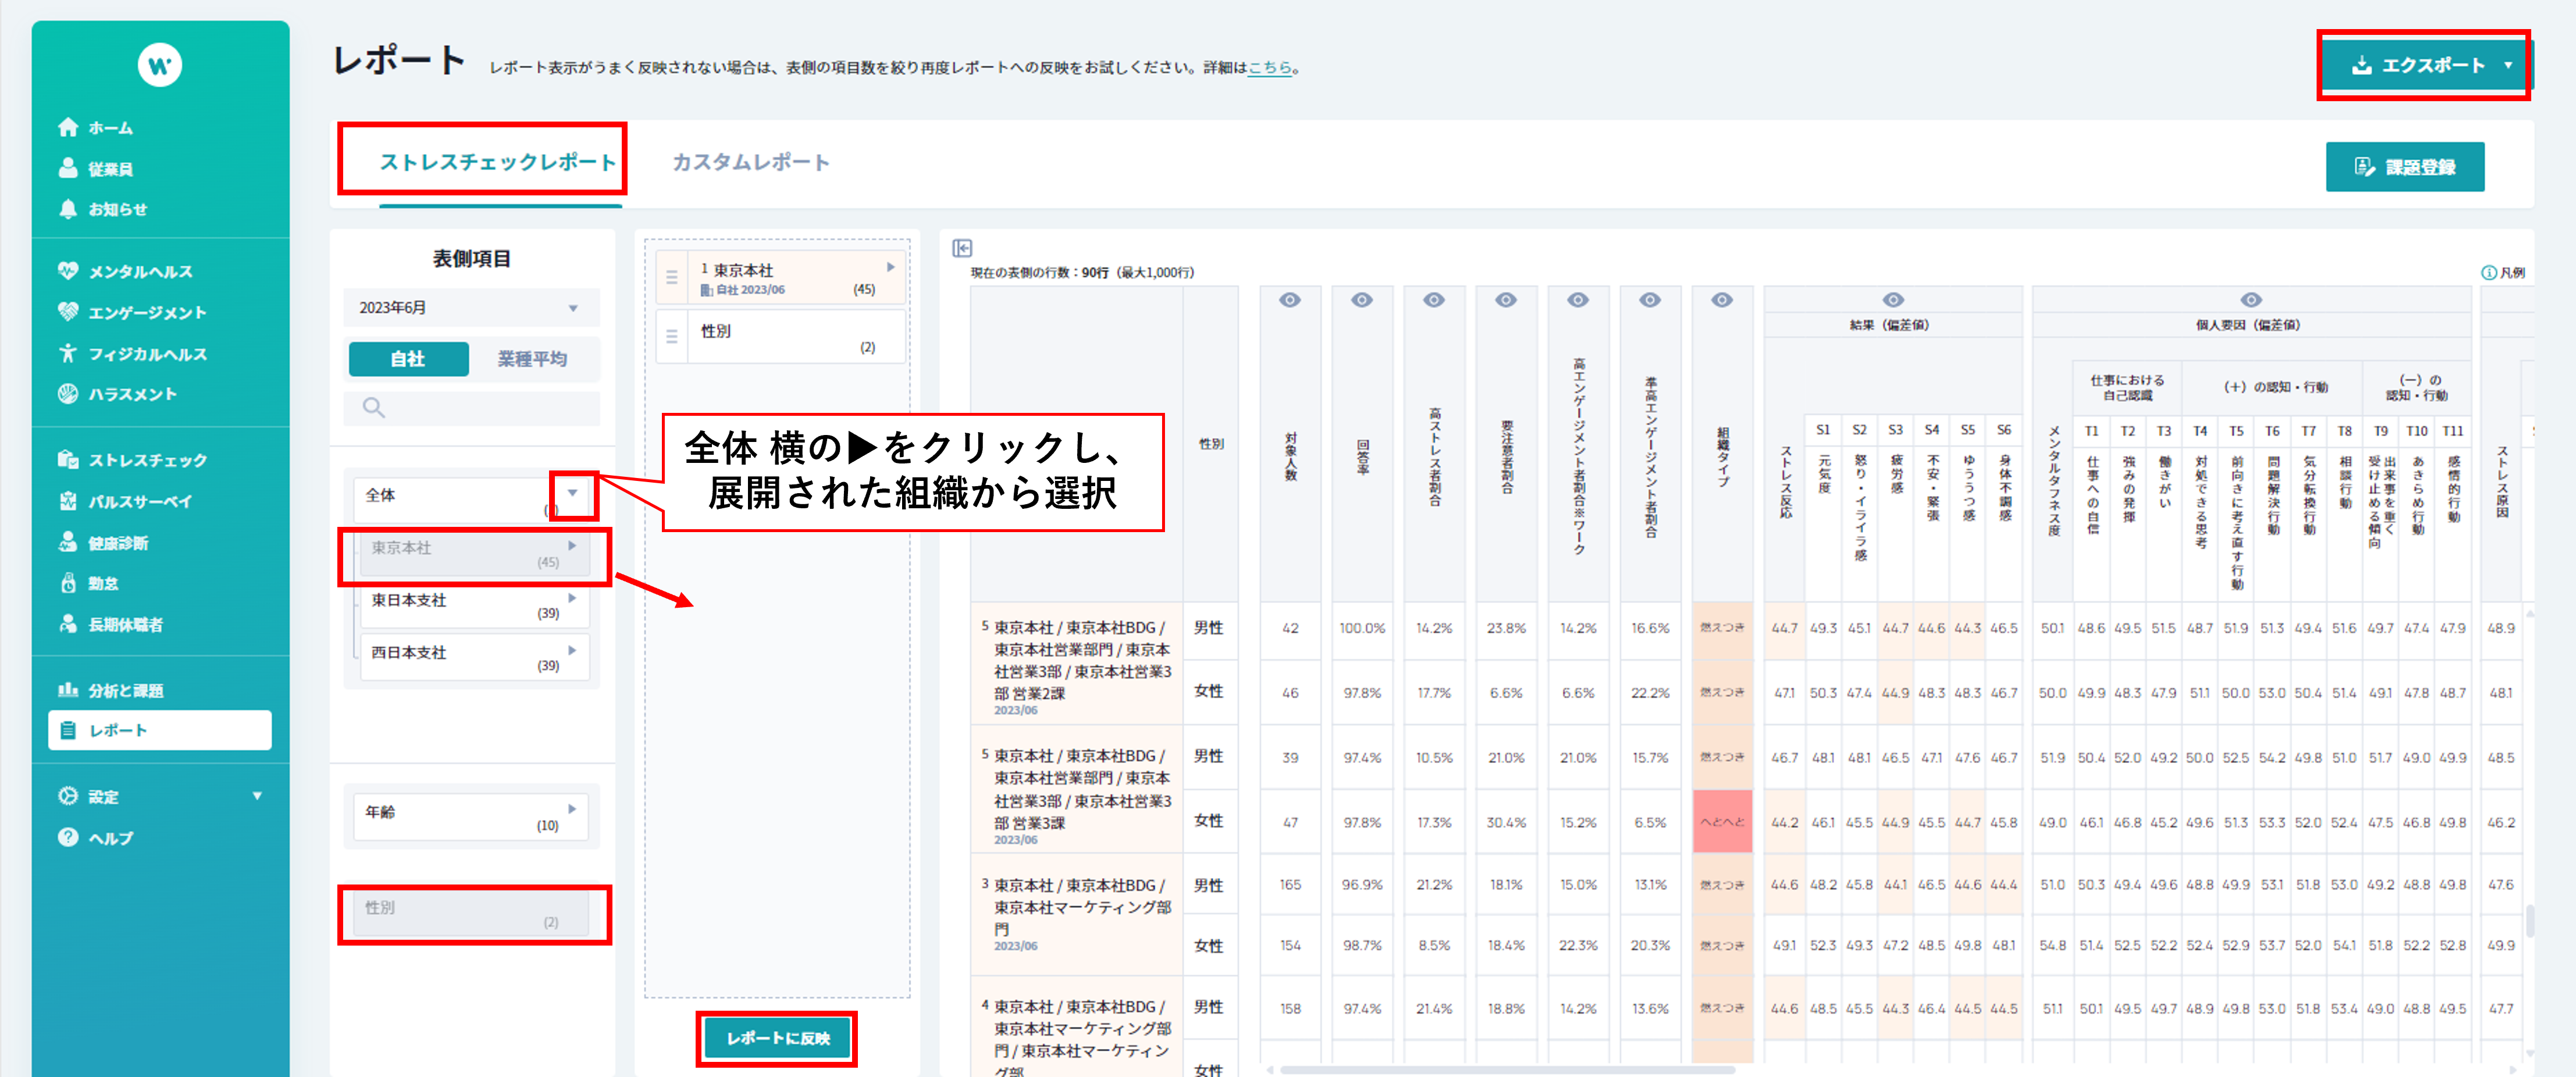Toggle visibility of 要注意者割合 column
The width and height of the screenshot is (2576, 1077).
(1506, 300)
